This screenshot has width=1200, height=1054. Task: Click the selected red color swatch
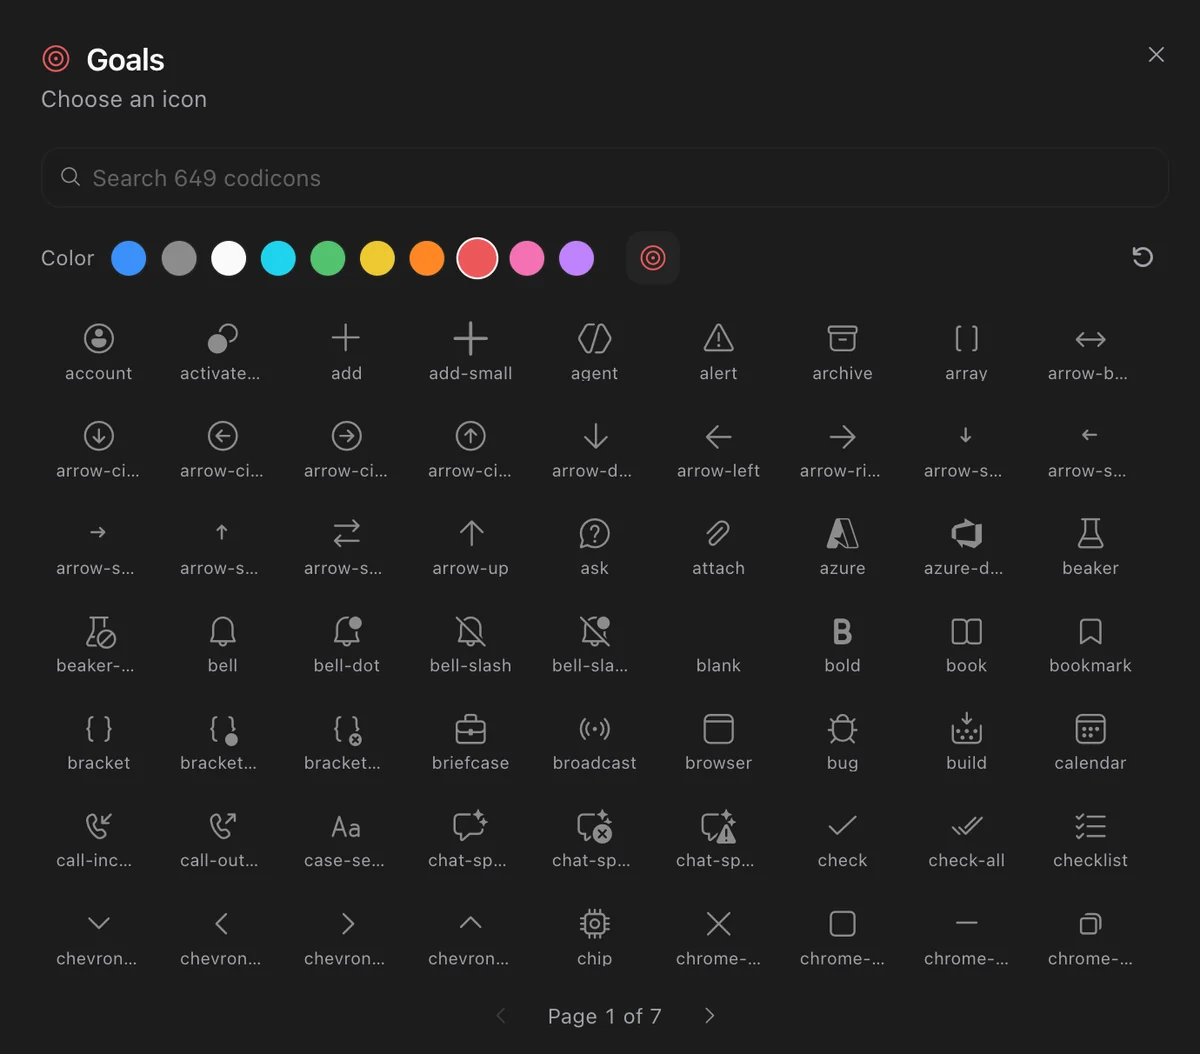click(477, 258)
